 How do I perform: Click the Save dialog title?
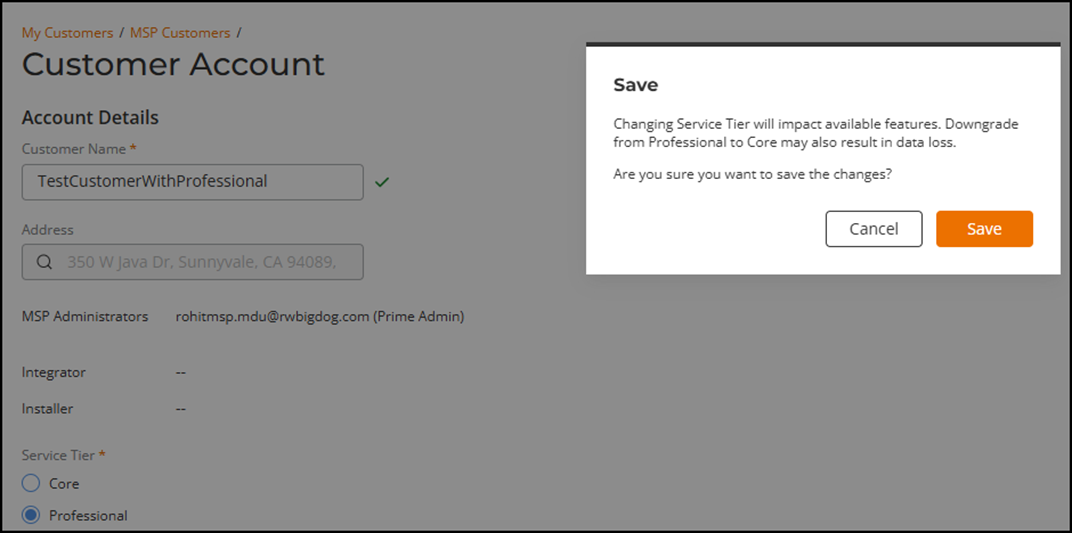(x=635, y=85)
